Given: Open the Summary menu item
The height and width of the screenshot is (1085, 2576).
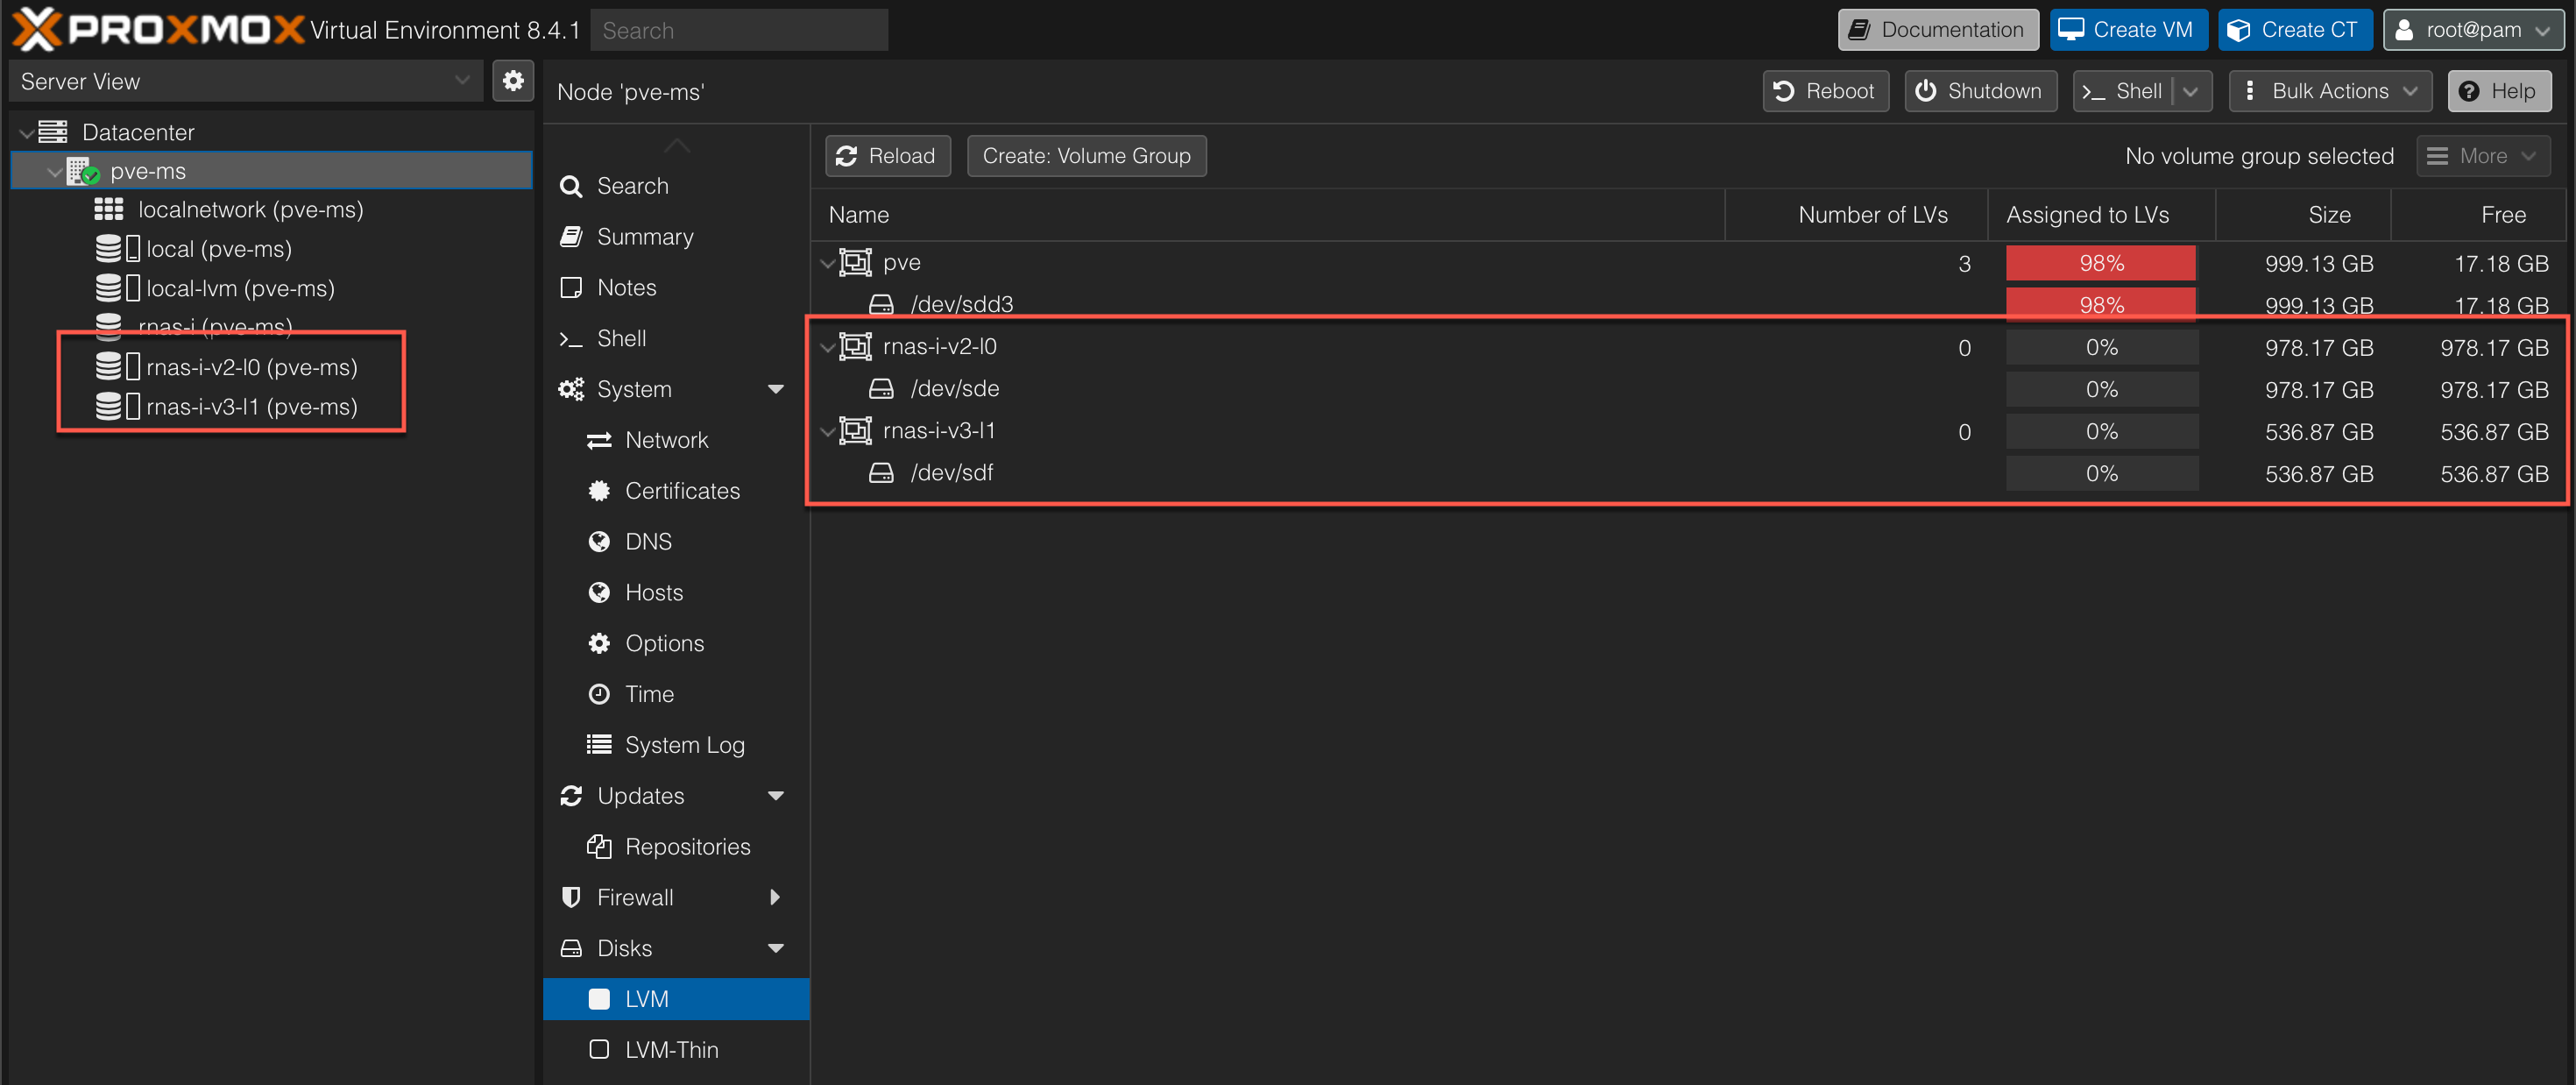Looking at the screenshot, I should pos(676,237).
